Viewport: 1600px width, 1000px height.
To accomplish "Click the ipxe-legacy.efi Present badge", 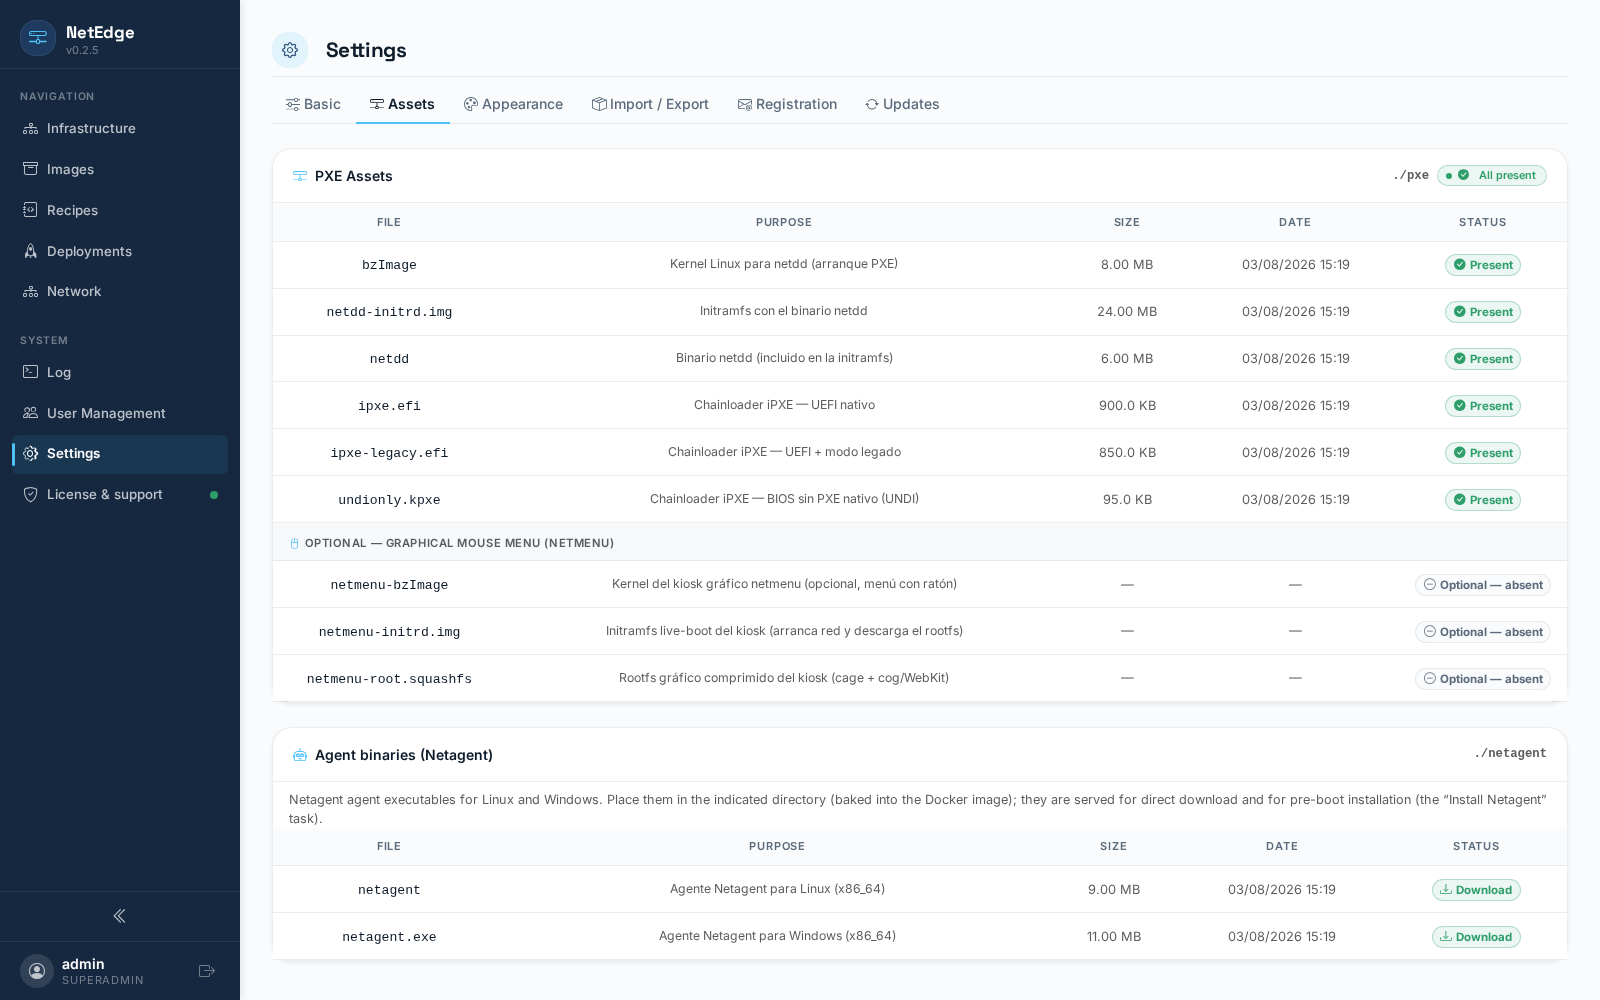I will [x=1483, y=453].
